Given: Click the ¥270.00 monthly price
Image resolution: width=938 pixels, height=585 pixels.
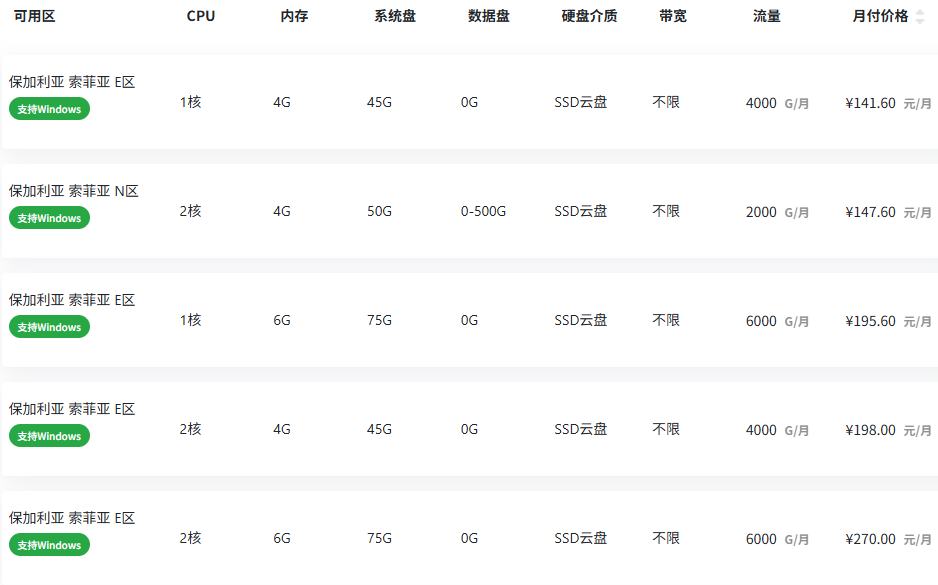Looking at the screenshot, I should pos(870,539).
